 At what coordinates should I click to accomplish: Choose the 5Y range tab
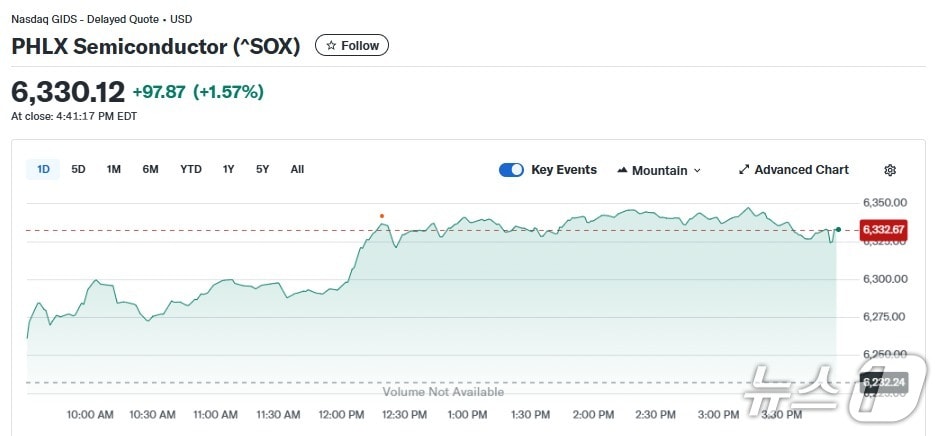[262, 169]
